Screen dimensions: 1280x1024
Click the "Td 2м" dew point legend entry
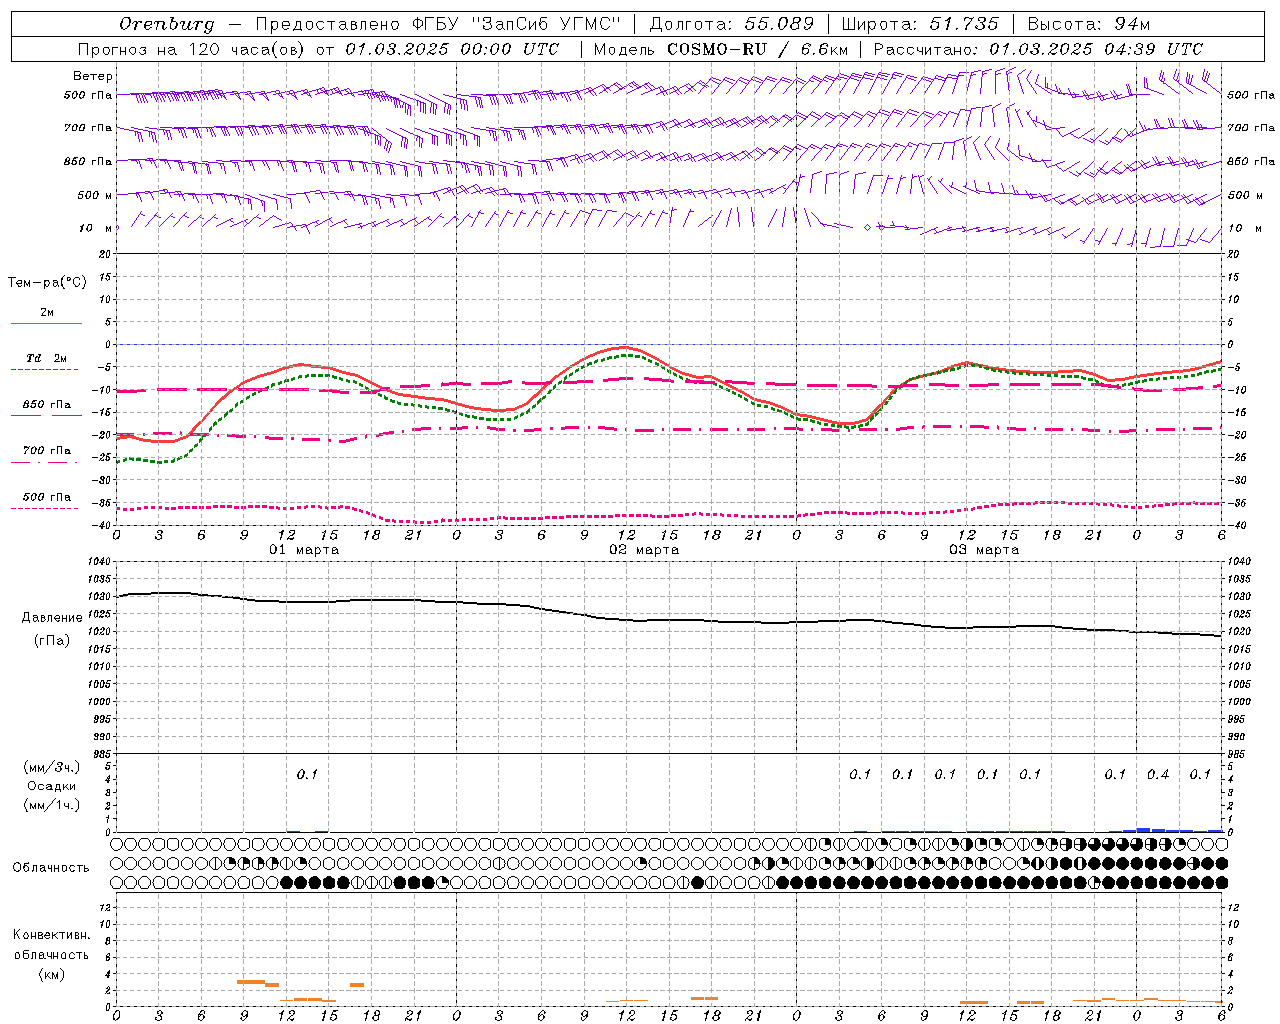[x=46, y=358]
